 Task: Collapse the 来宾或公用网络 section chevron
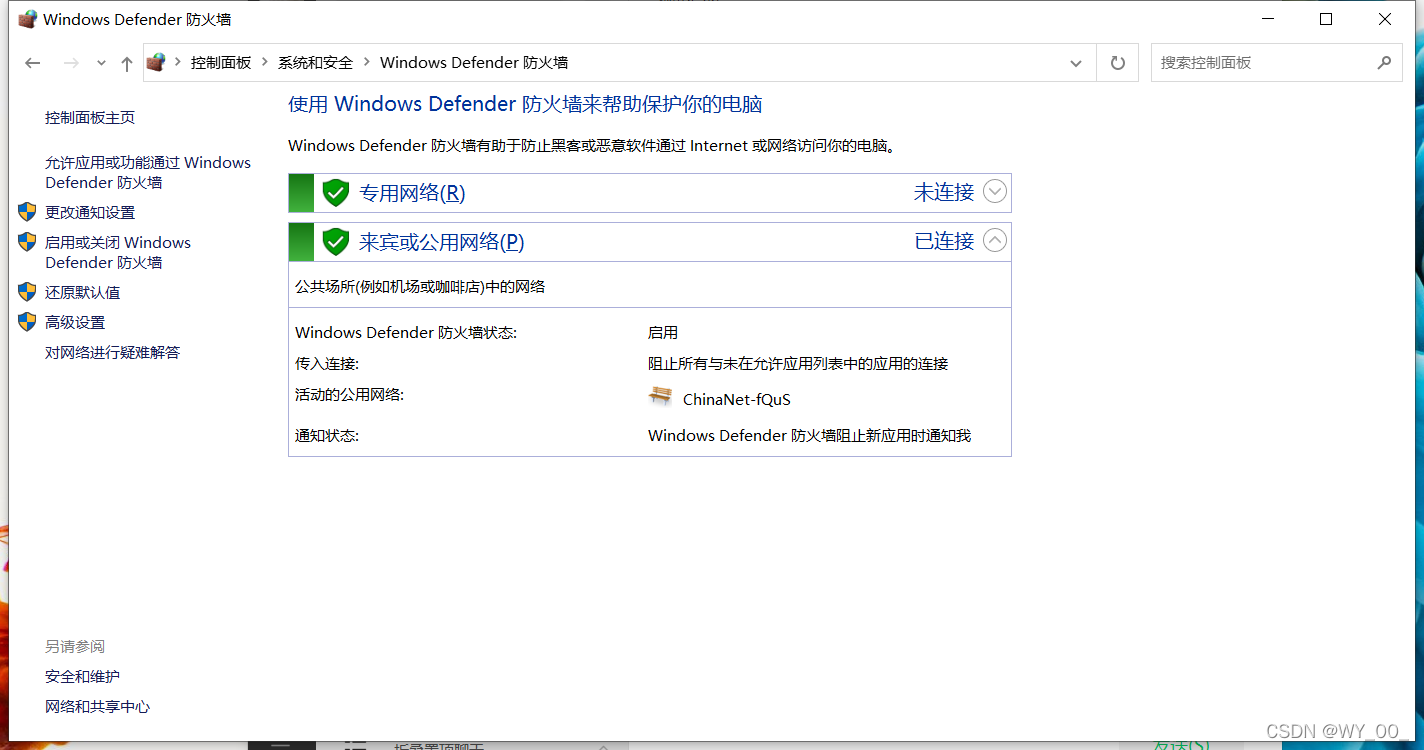click(x=995, y=240)
